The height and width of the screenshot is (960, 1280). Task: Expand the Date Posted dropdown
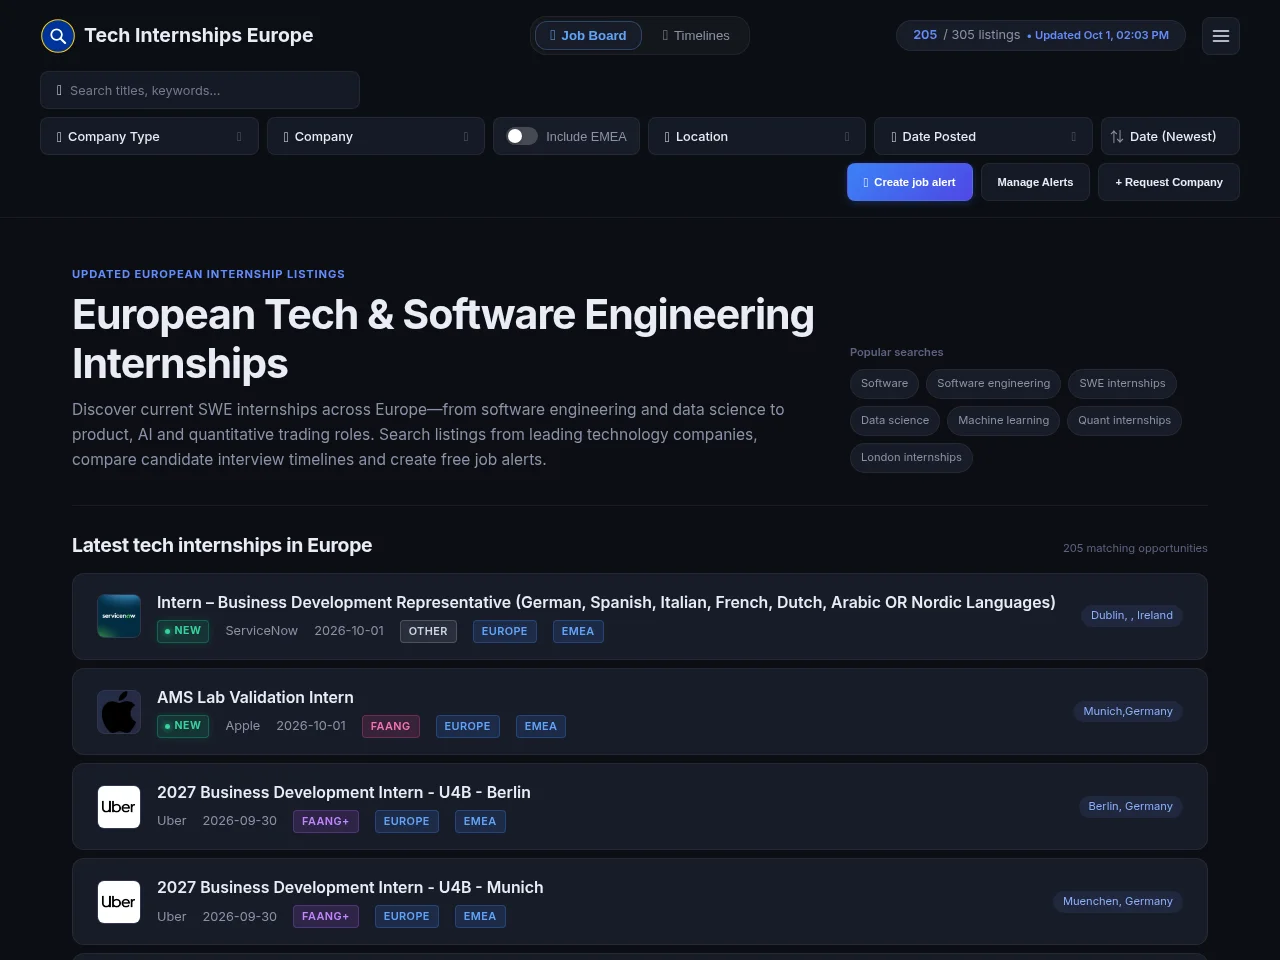point(984,136)
